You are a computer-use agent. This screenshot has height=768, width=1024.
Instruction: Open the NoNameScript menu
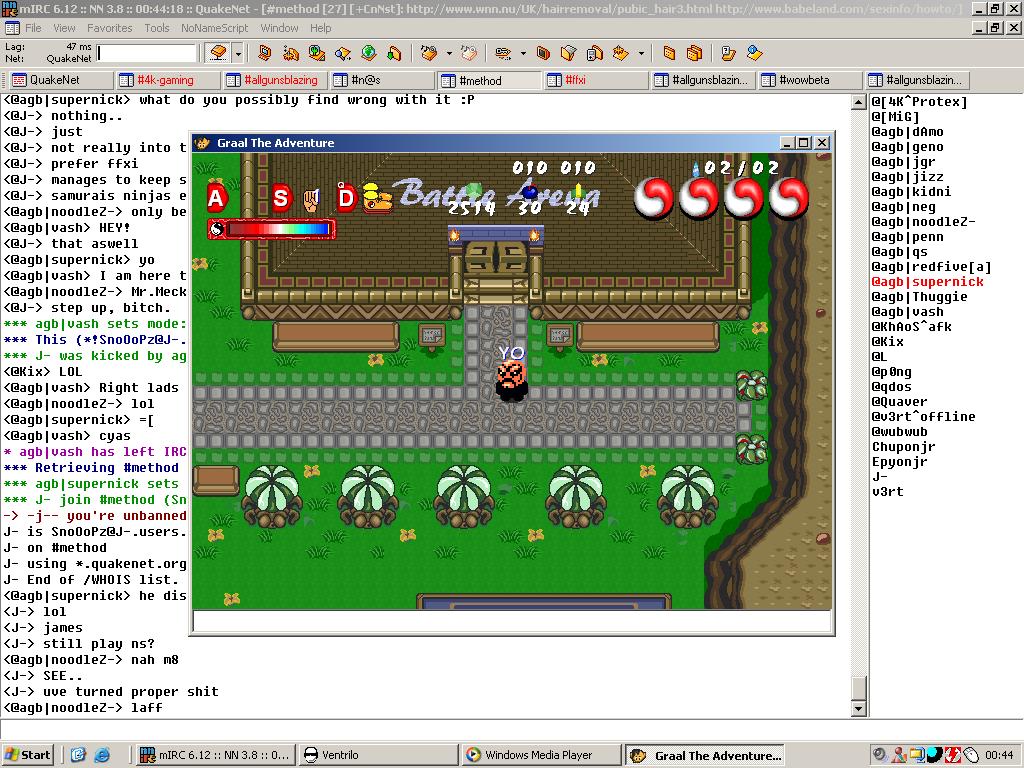point(215,28)
